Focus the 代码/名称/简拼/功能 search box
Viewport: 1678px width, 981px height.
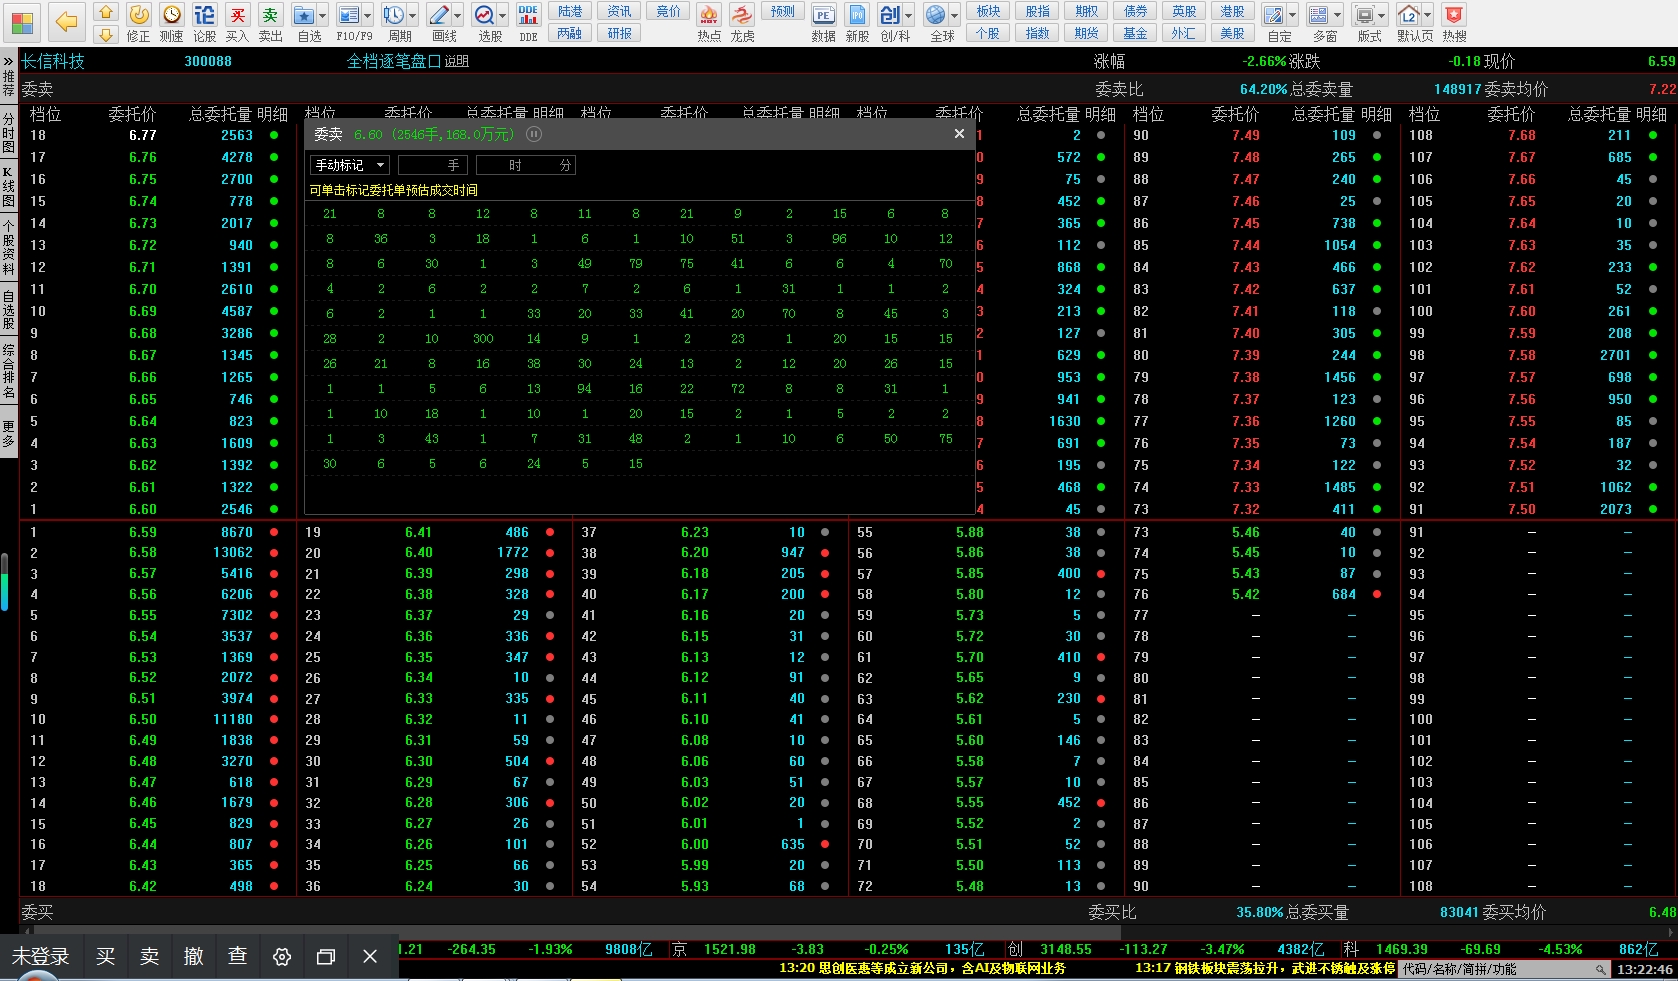click(x=1503, y=969)
